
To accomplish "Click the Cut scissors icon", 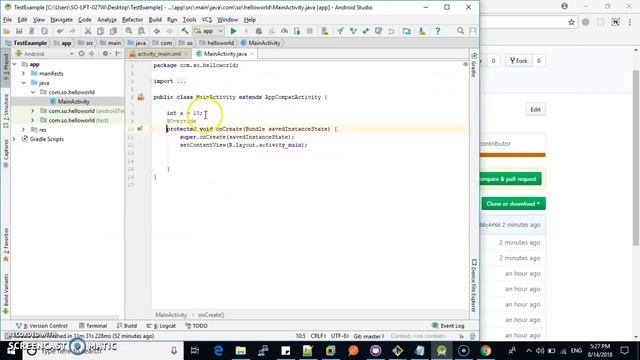I will pyautogui.click(x=88, y=31).
